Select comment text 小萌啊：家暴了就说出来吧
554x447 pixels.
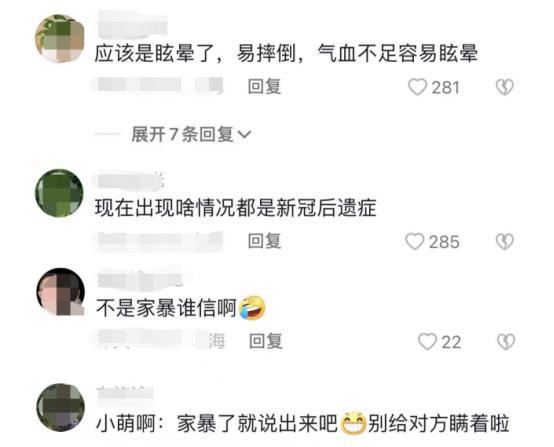coord(217,423)
